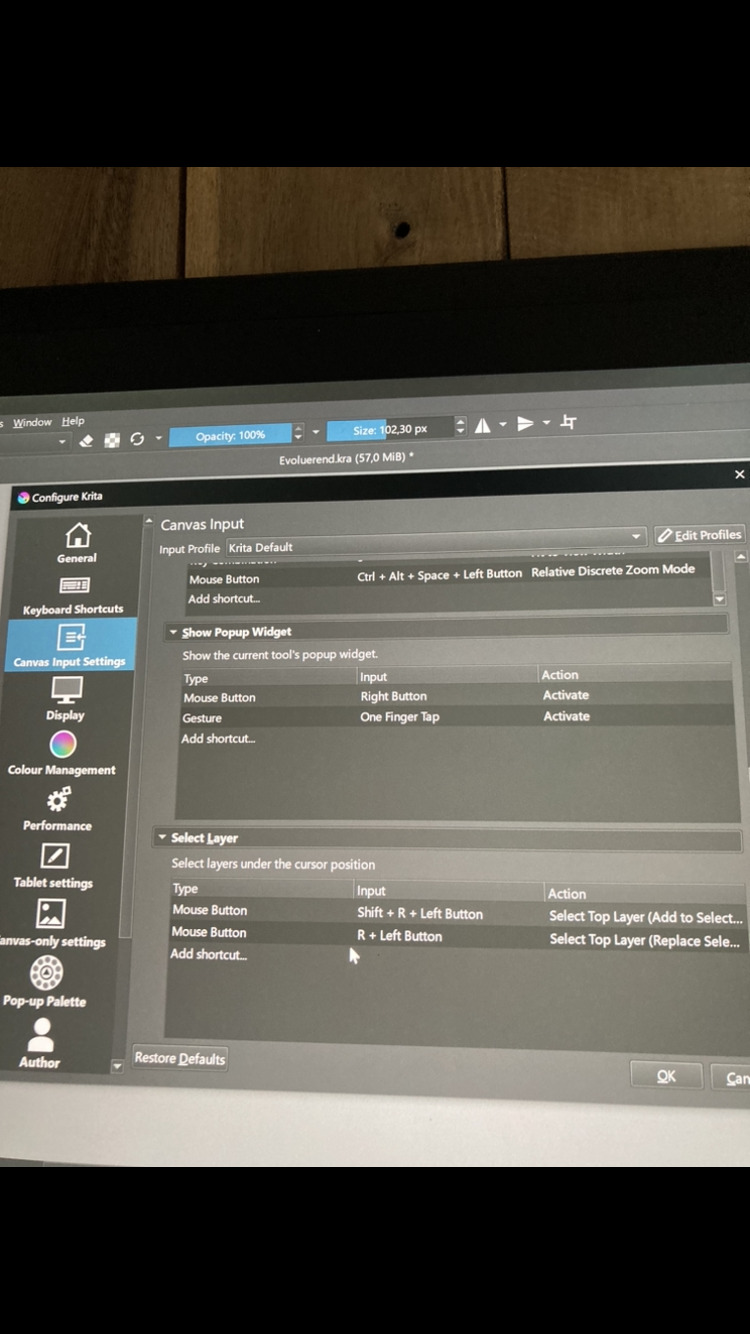Click the Cancel button
This screenshot has width=750, height=1334.
click(x=732, y=1078)
